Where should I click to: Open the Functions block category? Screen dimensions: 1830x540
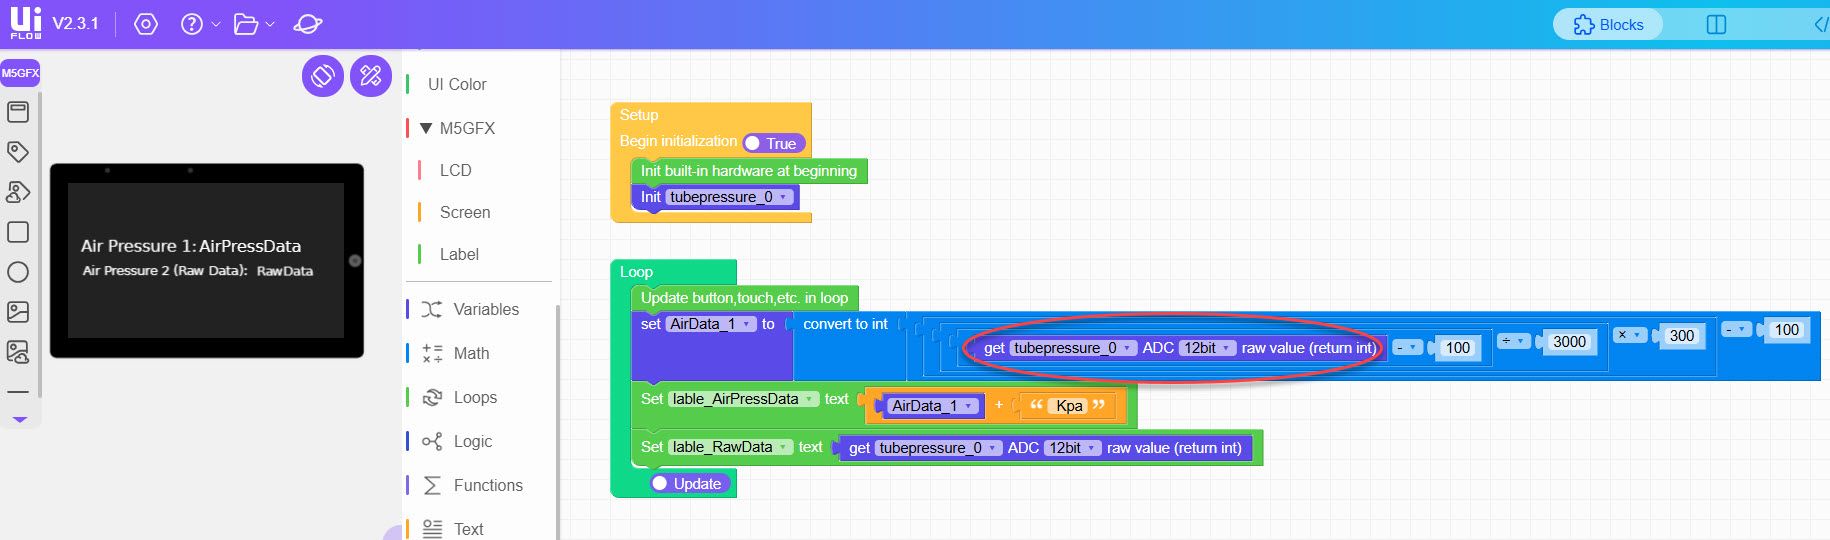pyautogui.click(x=488, y=486)
